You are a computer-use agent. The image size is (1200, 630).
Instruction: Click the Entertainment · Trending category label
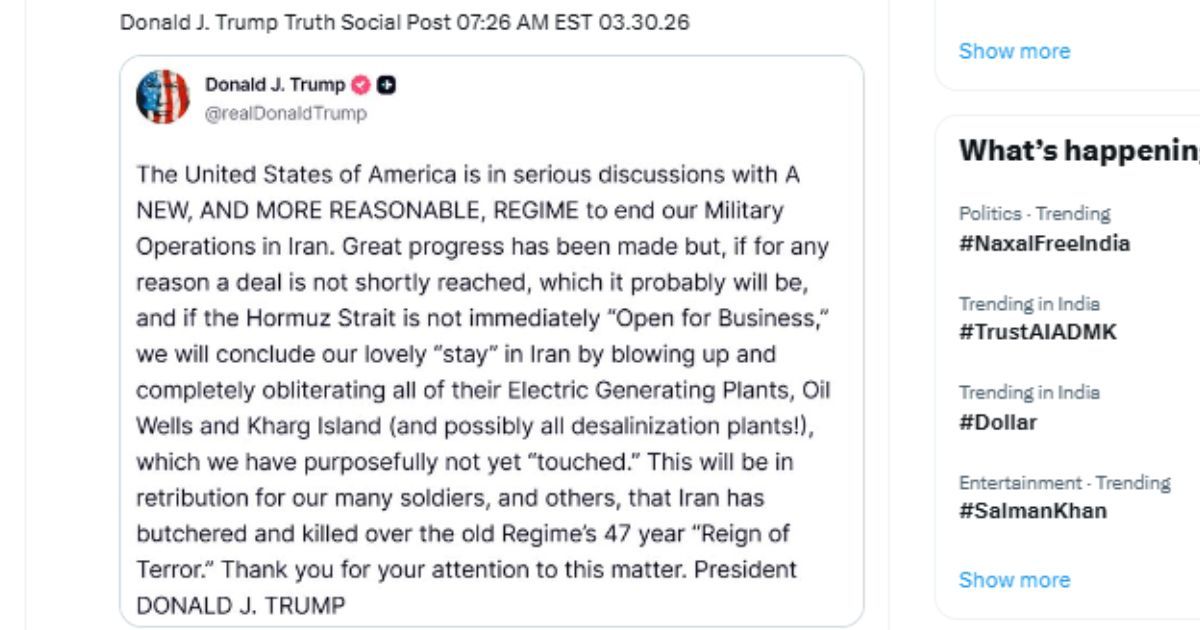1064,483
